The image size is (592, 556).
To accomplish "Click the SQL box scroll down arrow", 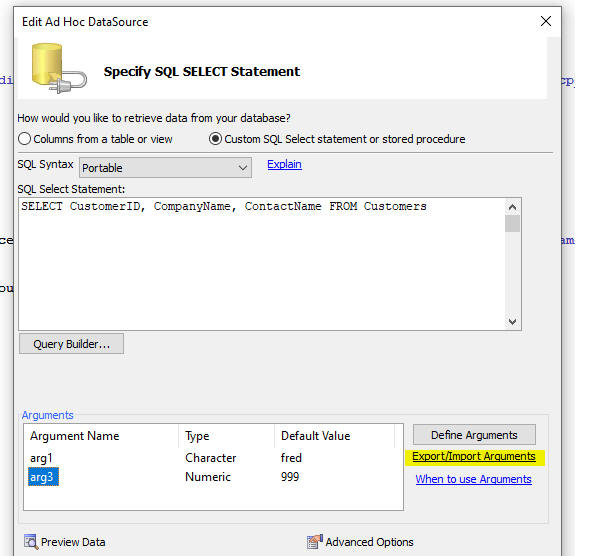I will click(x=512, y=322).
